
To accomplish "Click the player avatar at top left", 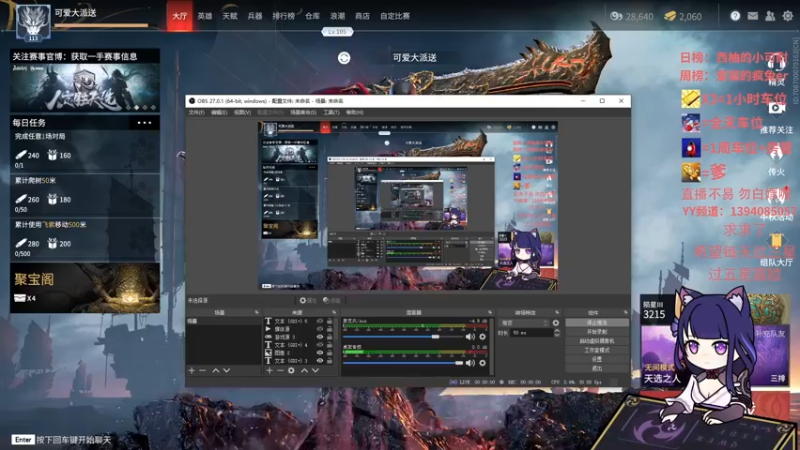I will click(x=33, y=23).
